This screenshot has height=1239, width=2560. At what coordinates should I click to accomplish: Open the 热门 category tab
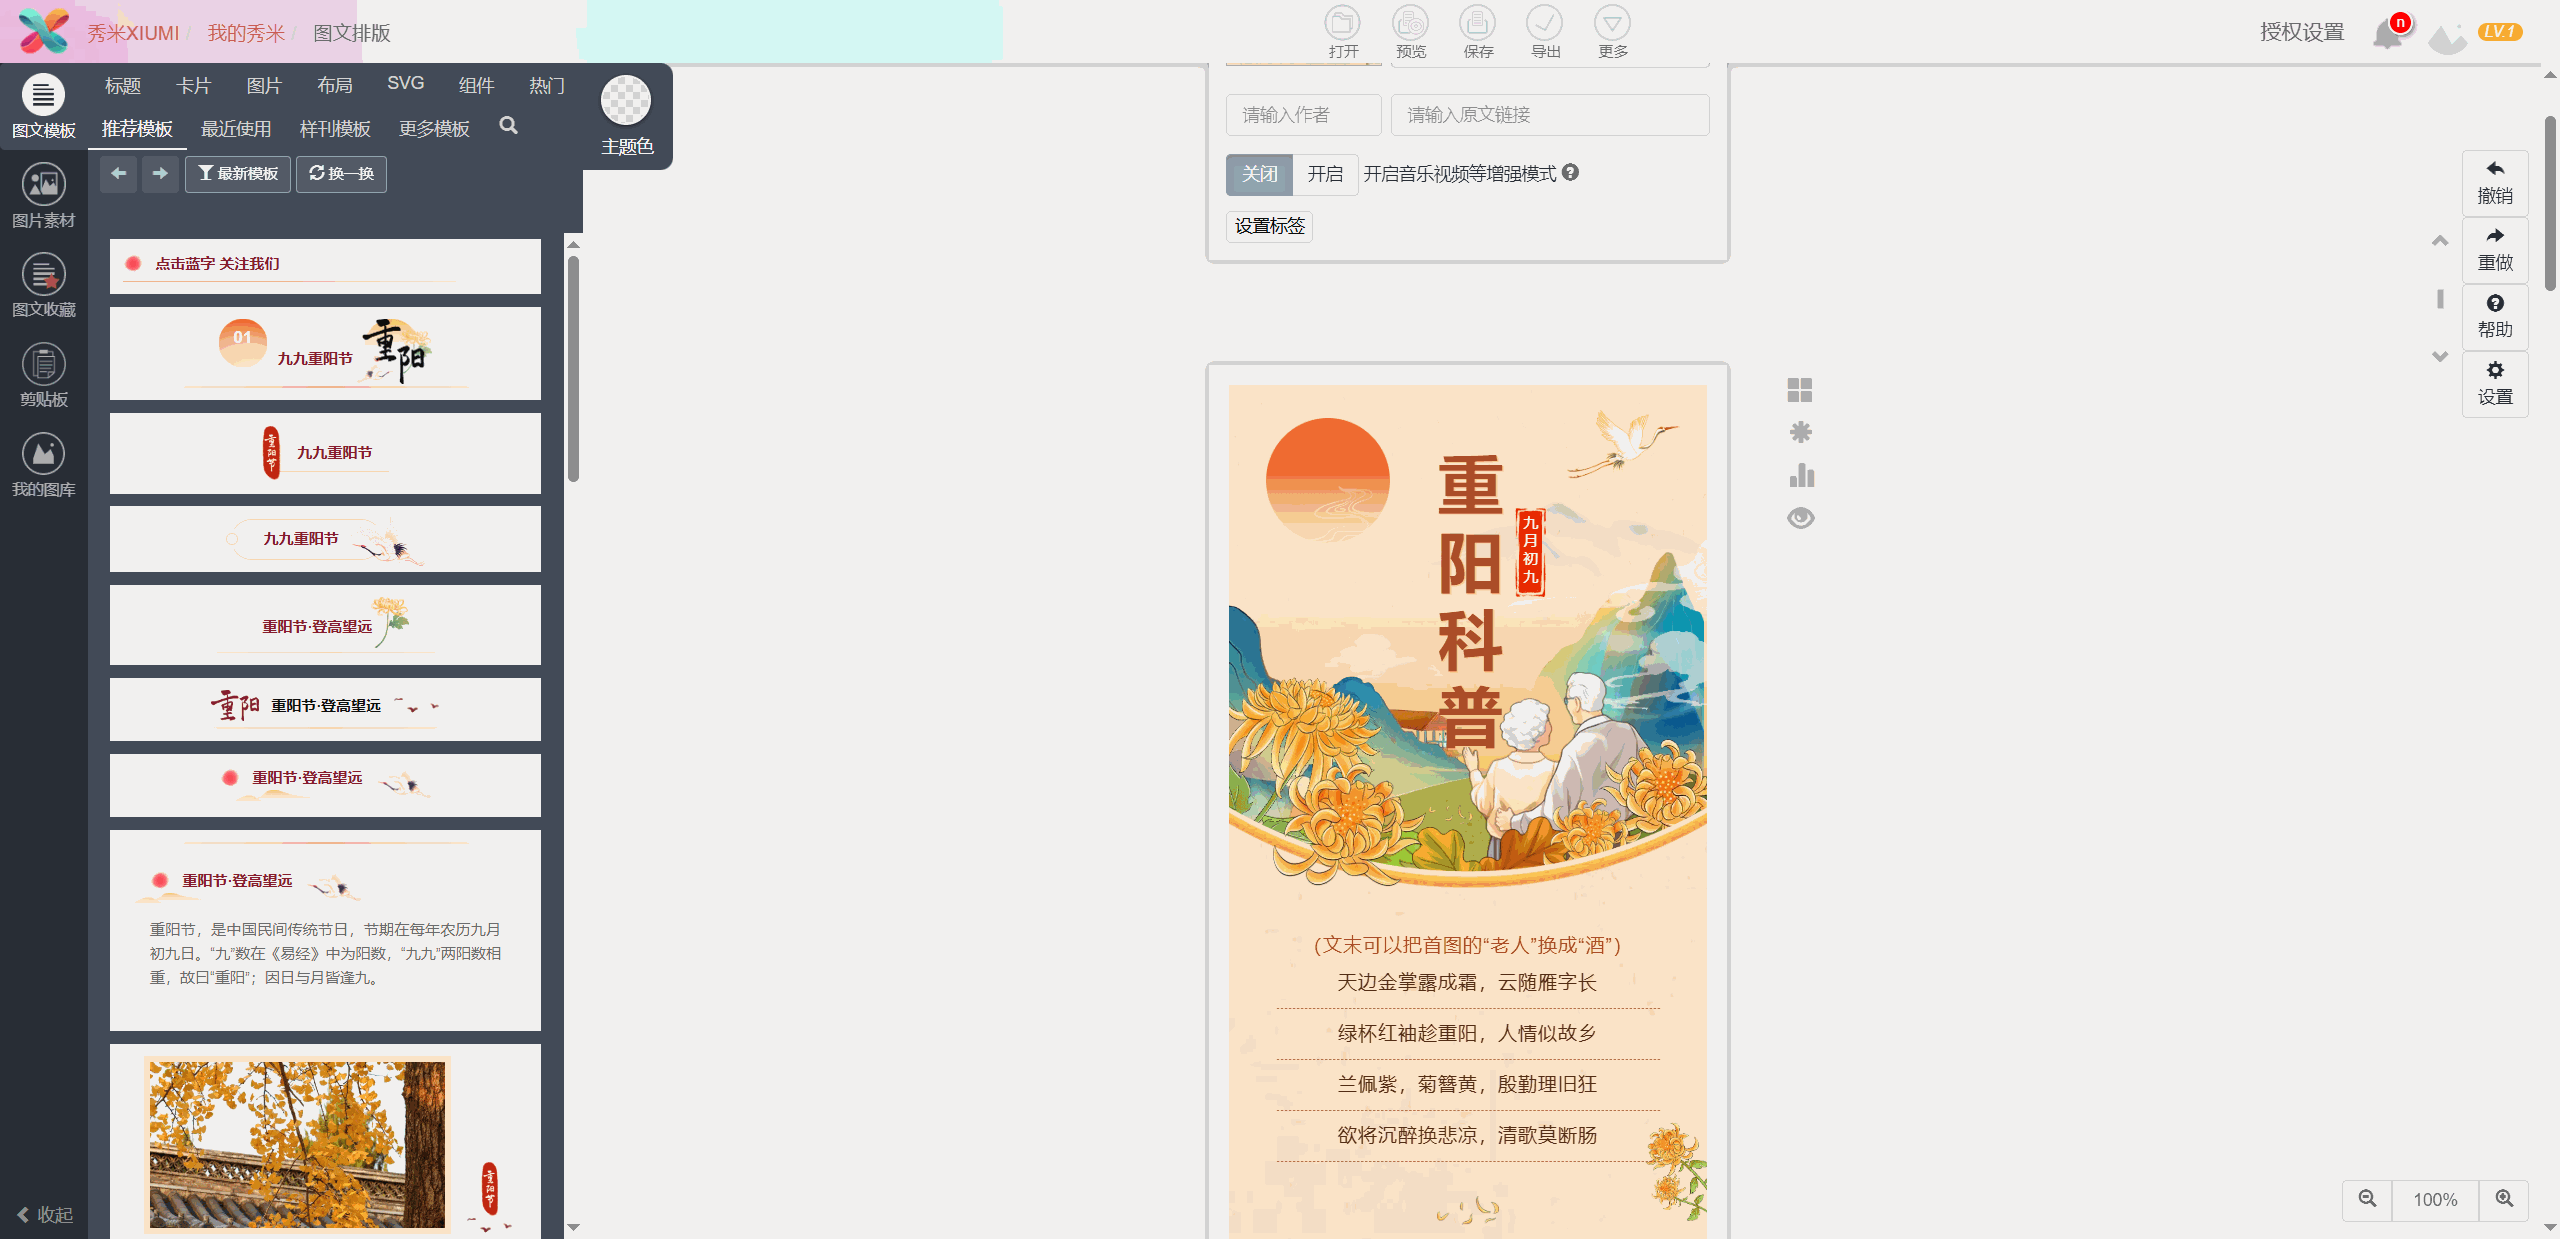[x=547, y=86]
